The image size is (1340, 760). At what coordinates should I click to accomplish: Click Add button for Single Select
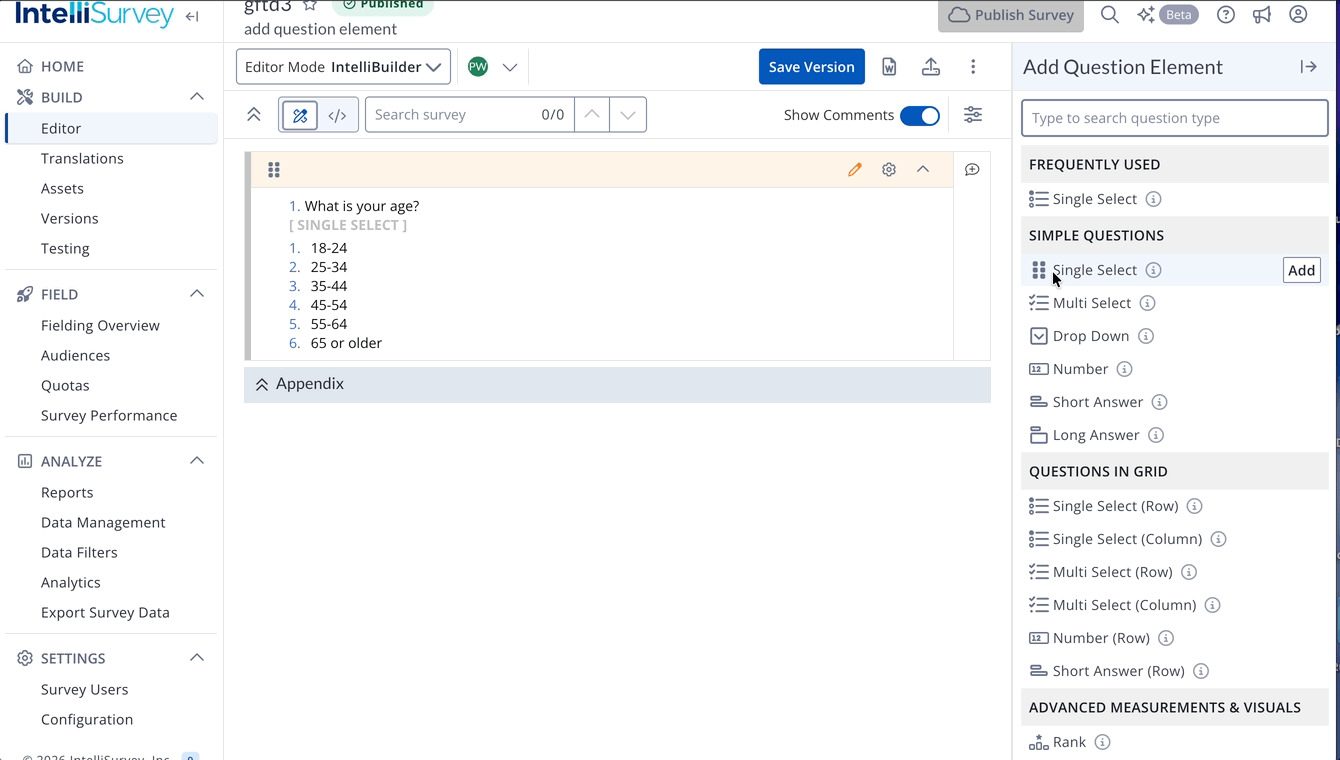pos(1301,270)
